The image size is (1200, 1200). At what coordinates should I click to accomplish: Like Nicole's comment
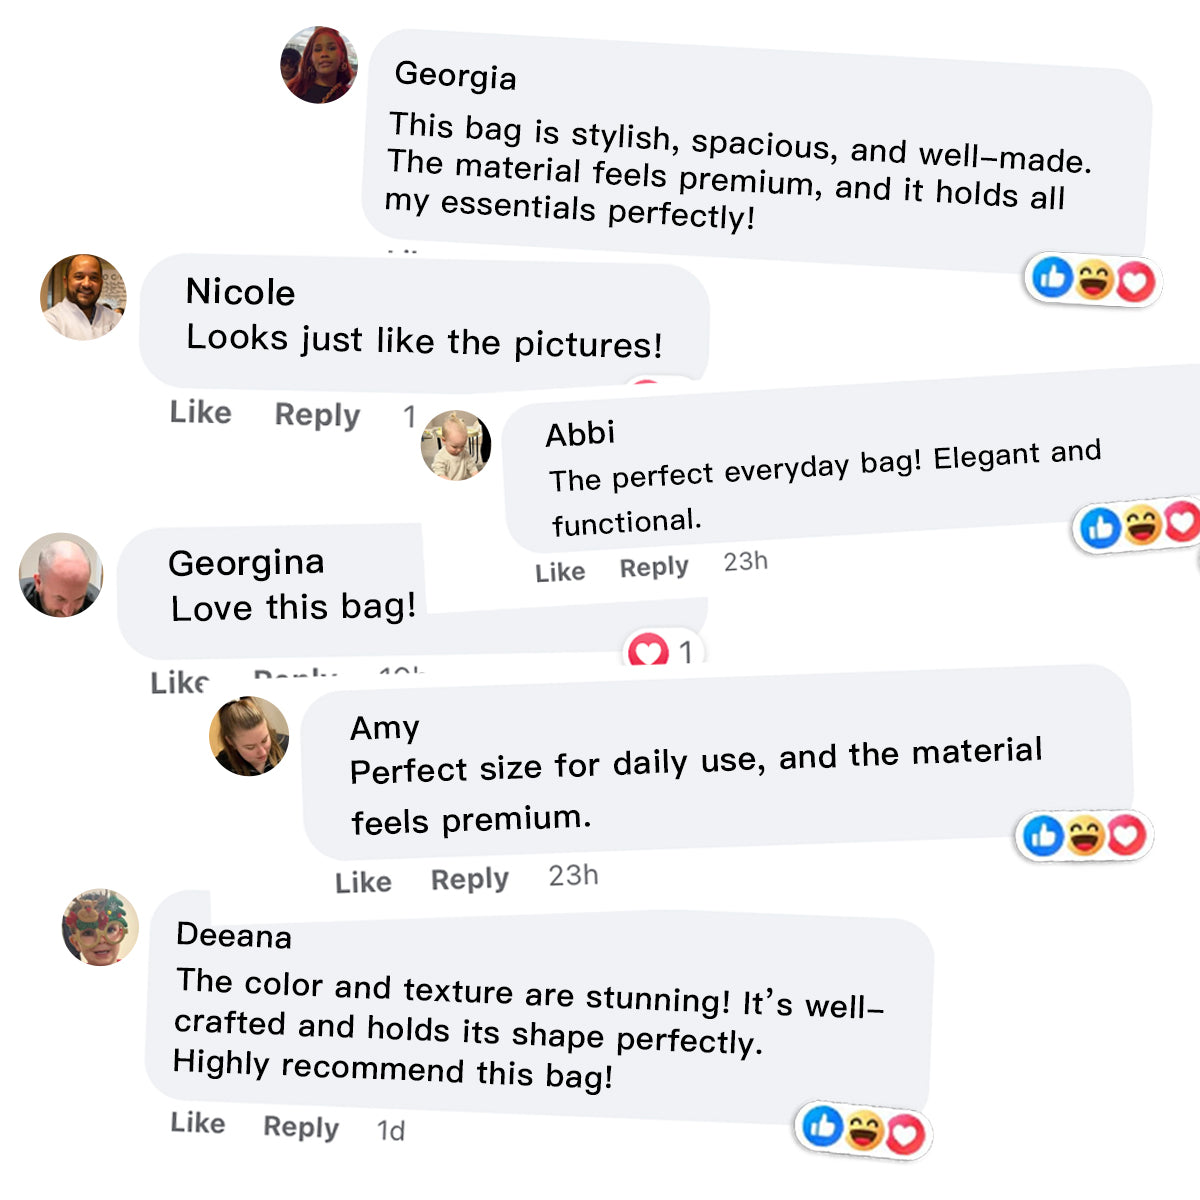click(x=201, y=412)
